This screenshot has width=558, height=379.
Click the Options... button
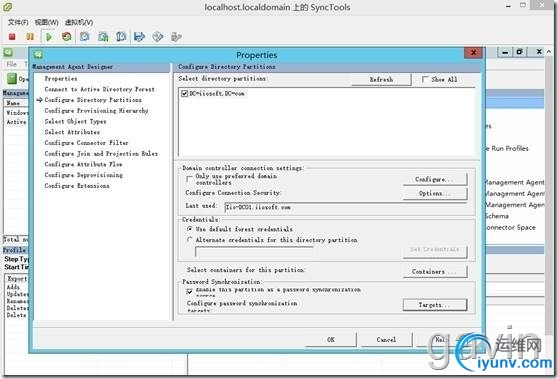[435, 193]
